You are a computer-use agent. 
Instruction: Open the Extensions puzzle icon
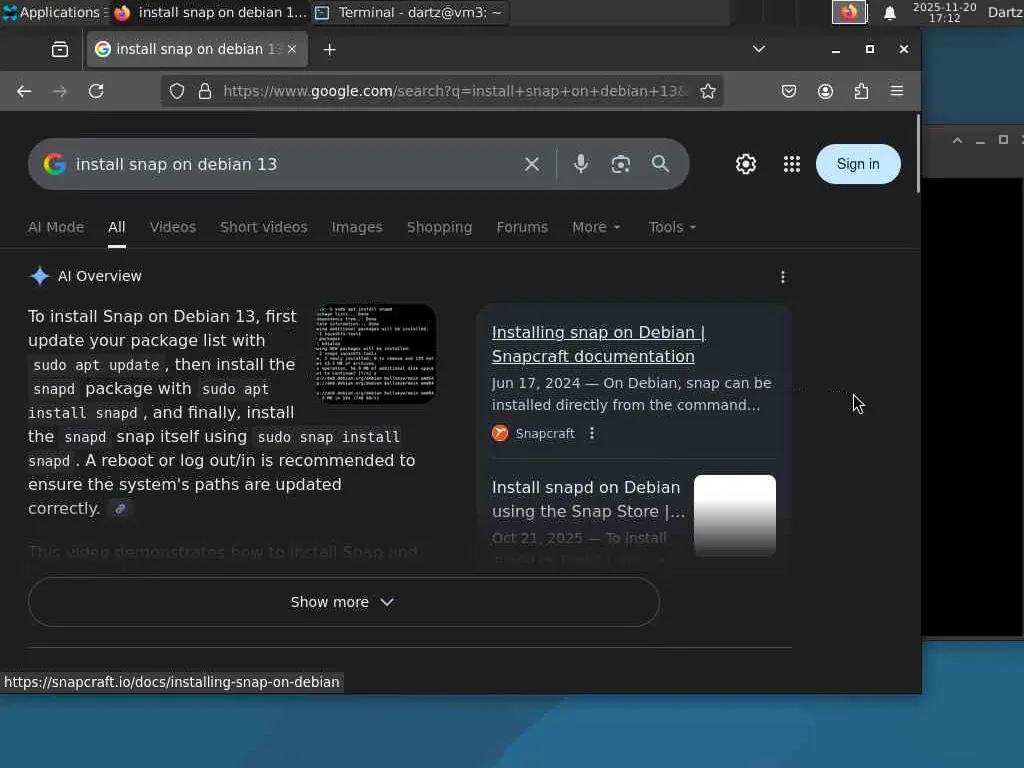(861, 91)
